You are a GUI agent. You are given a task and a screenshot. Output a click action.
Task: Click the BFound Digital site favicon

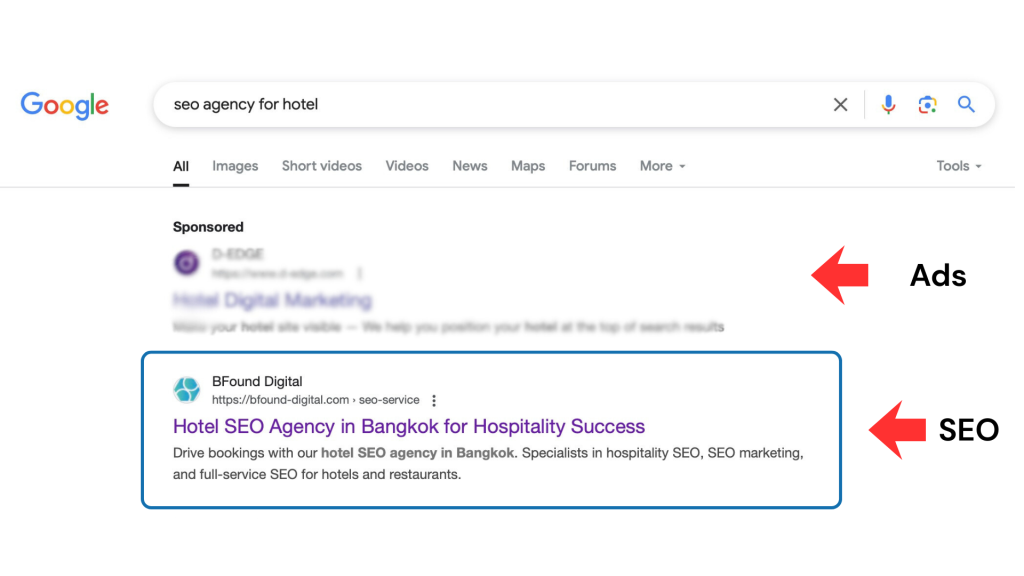[187, 390]
